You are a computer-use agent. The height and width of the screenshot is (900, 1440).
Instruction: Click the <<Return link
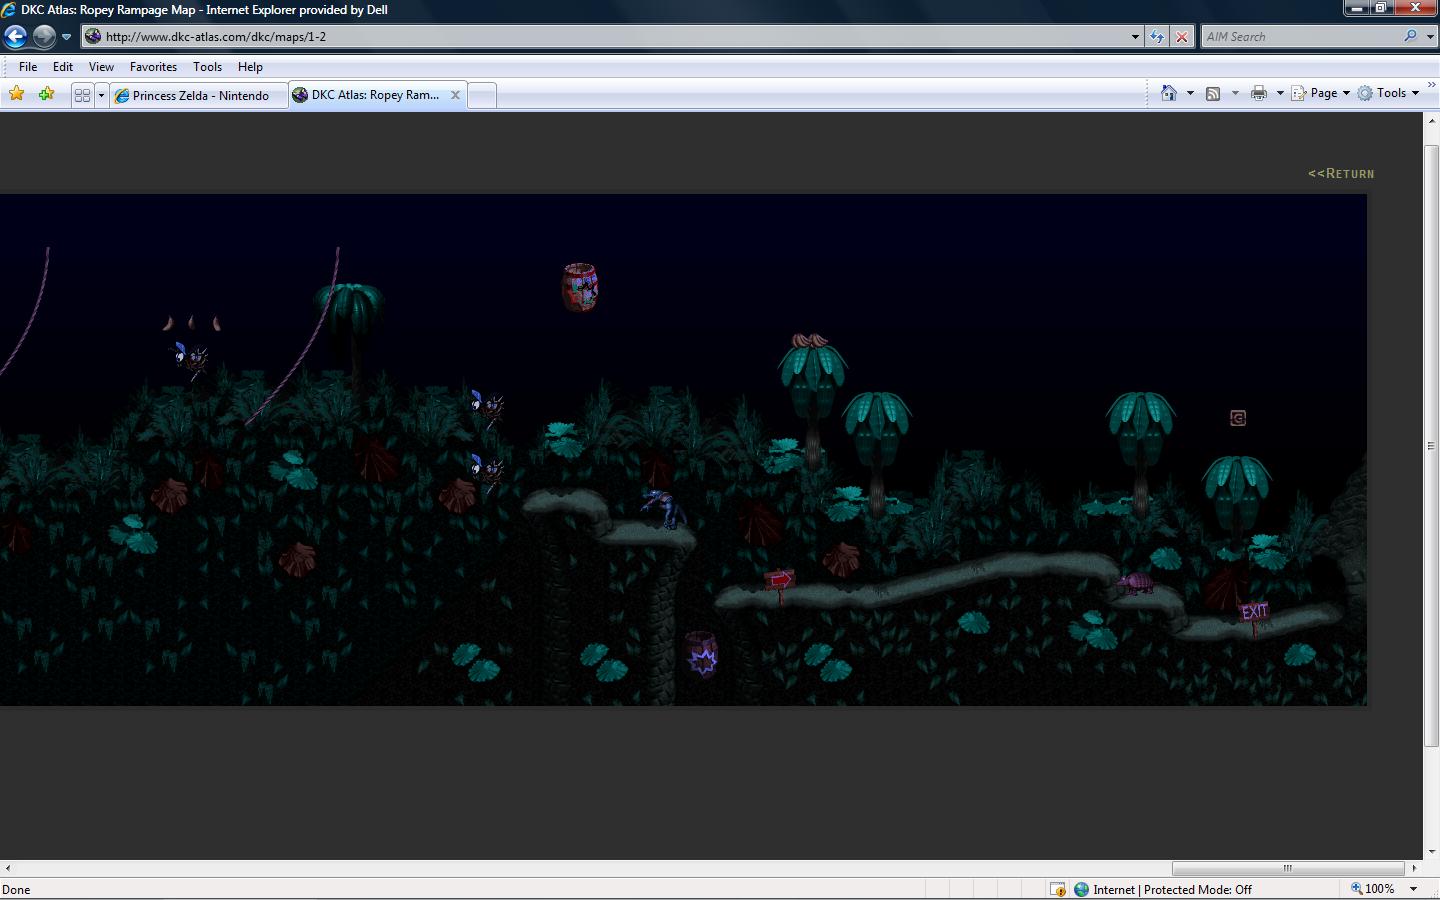[1341, 173]
